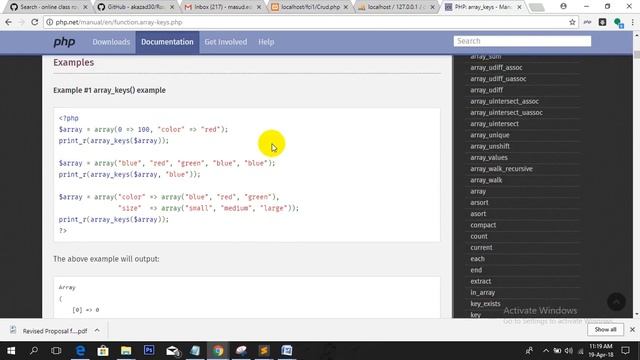Open Task View on taskbar

pyautogui.click(x=56, y=351)
